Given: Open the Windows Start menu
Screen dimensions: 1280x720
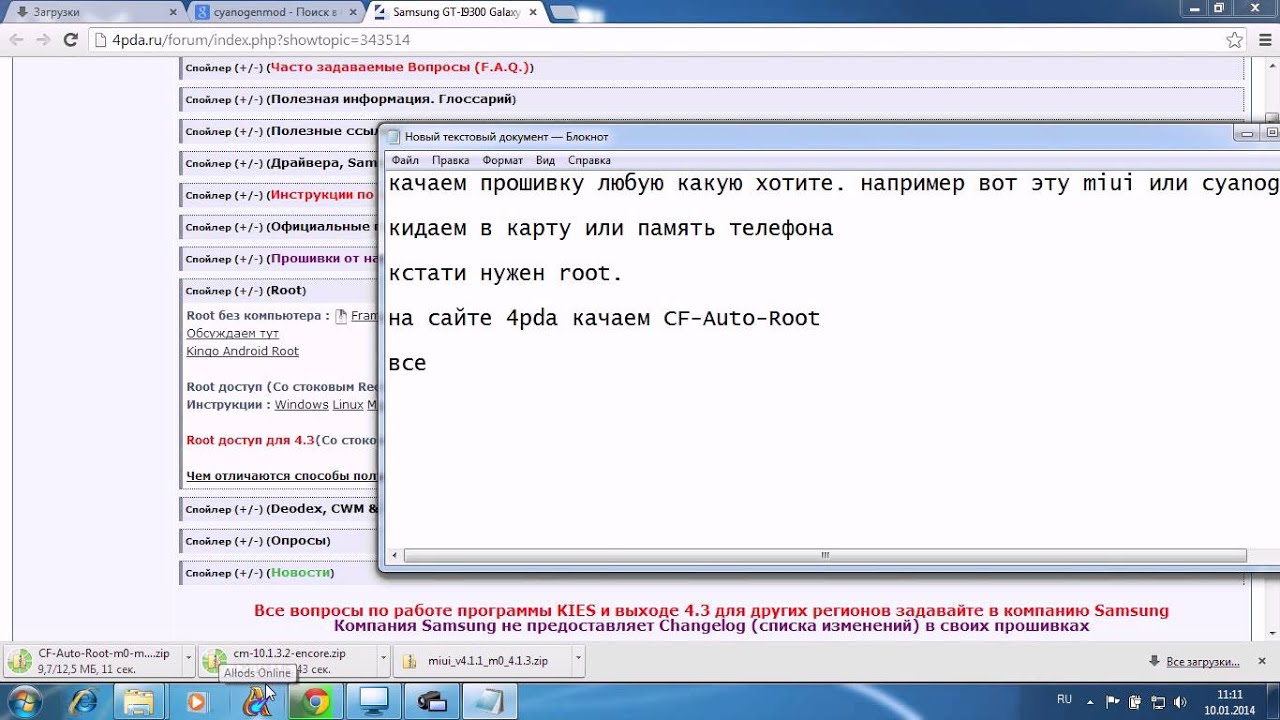Looking at the screenshot, I should pyautogui.click(x=24, y=701).
